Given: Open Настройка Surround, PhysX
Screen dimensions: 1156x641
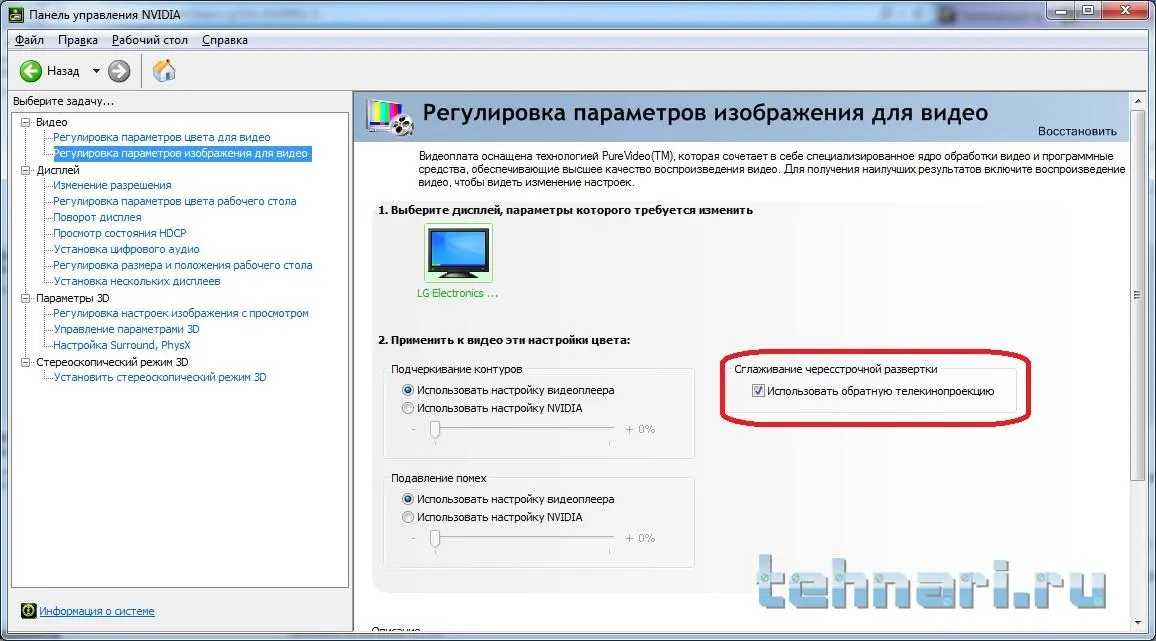Looking at the screenshot, I should pyautogui.click(x=122, y=345).
